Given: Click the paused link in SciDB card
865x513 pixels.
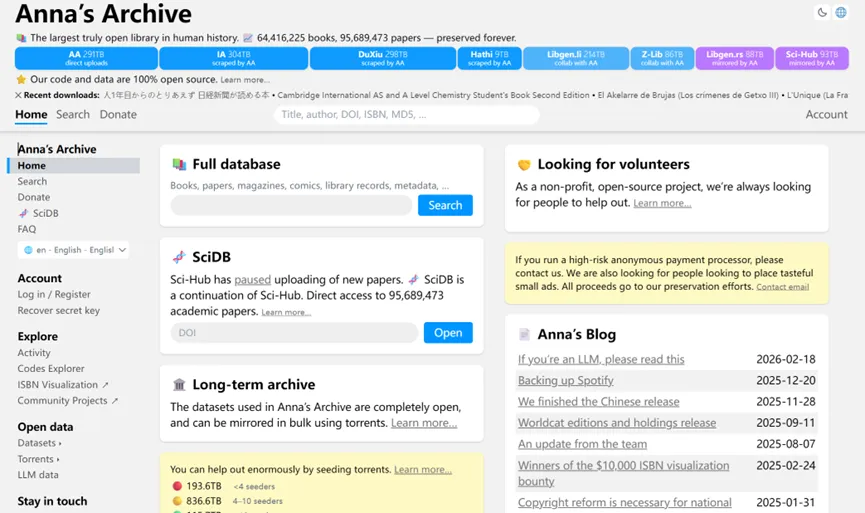Looking at the screenshot, I should [x=253, y=280].
